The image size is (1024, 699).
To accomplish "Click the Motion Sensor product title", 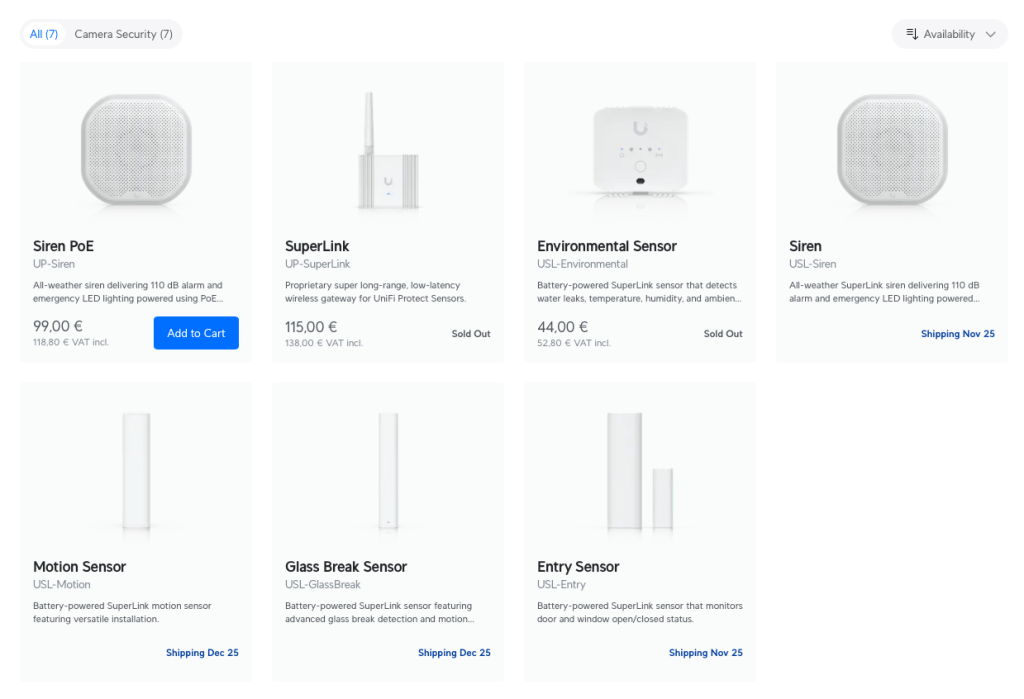I will [x=79, y=566].
